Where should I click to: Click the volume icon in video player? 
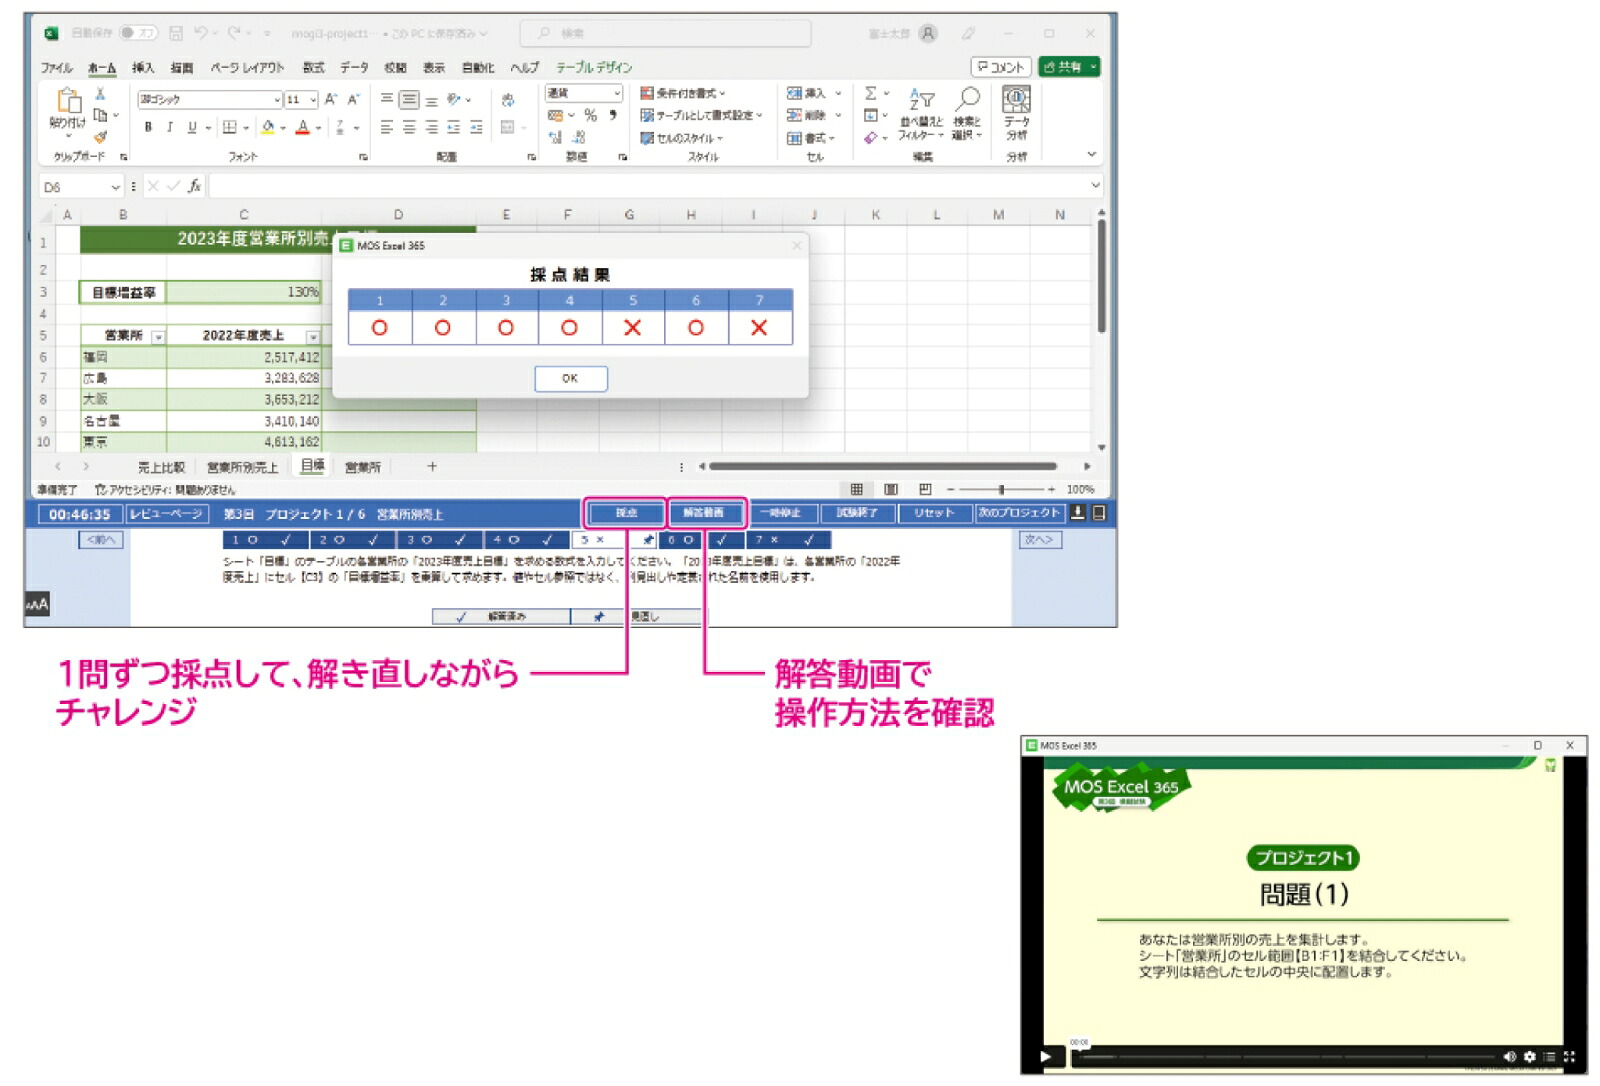coord(1509,1056)
